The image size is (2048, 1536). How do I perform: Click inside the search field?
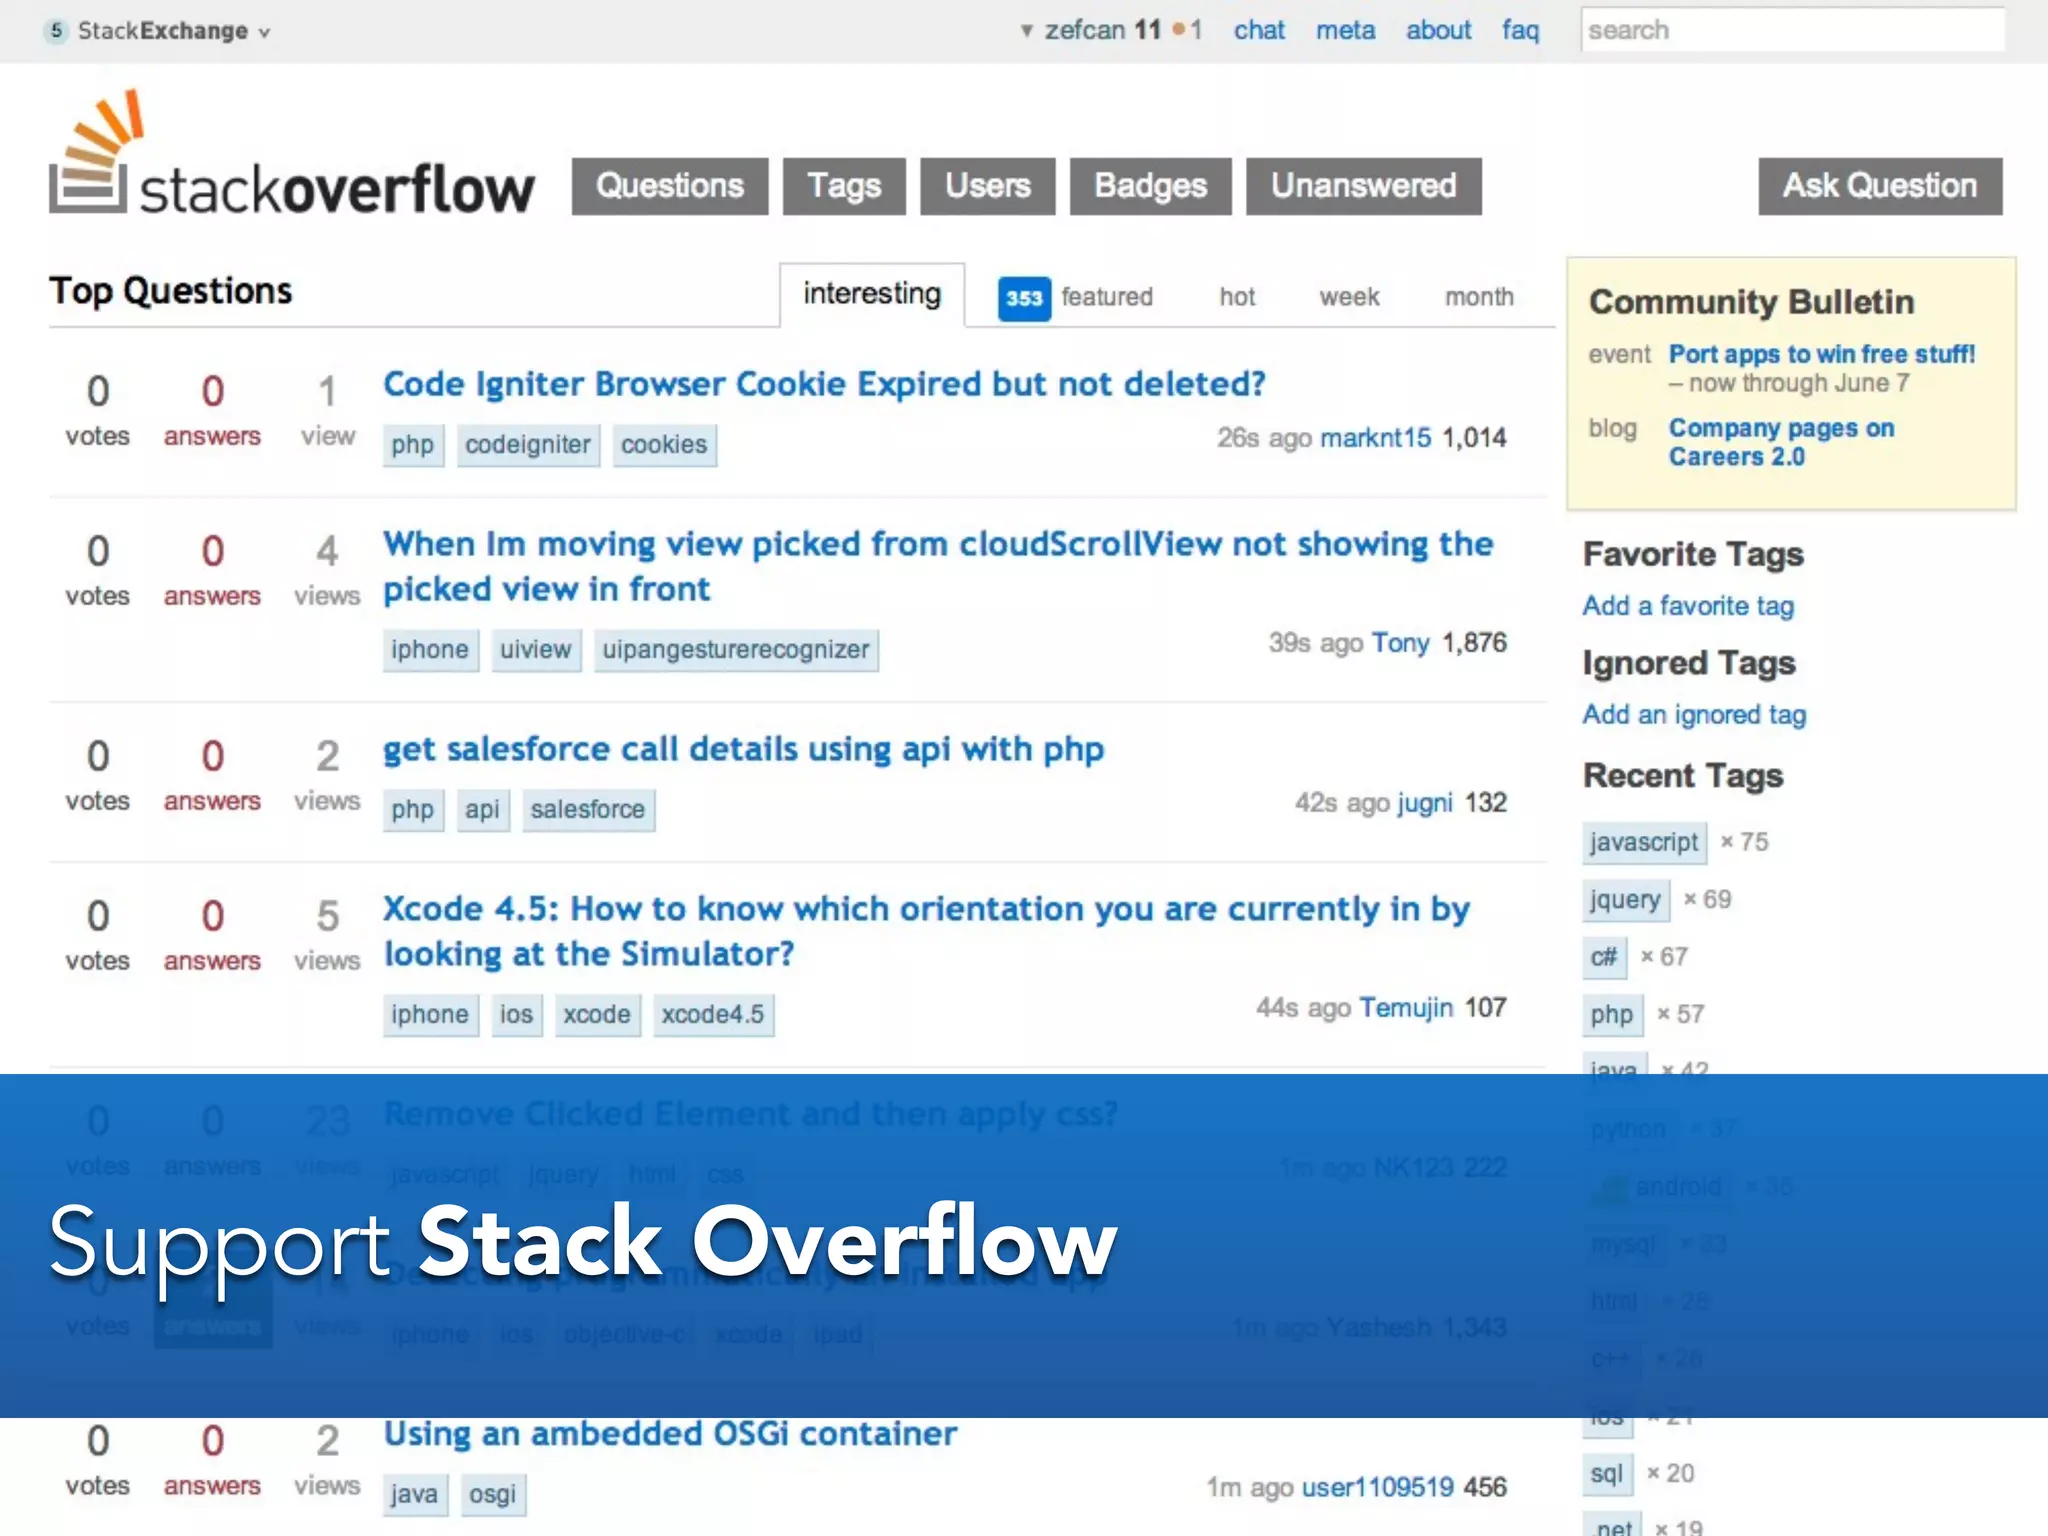[x=1792, y=30]
